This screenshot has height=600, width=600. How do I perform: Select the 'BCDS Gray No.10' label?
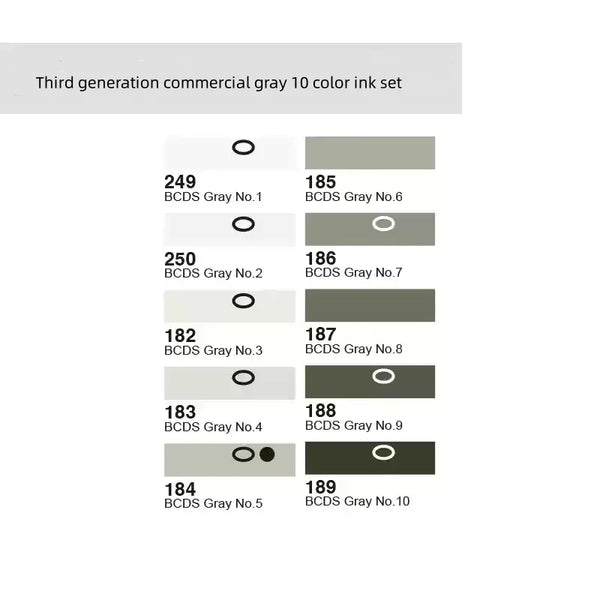(357, 501)
